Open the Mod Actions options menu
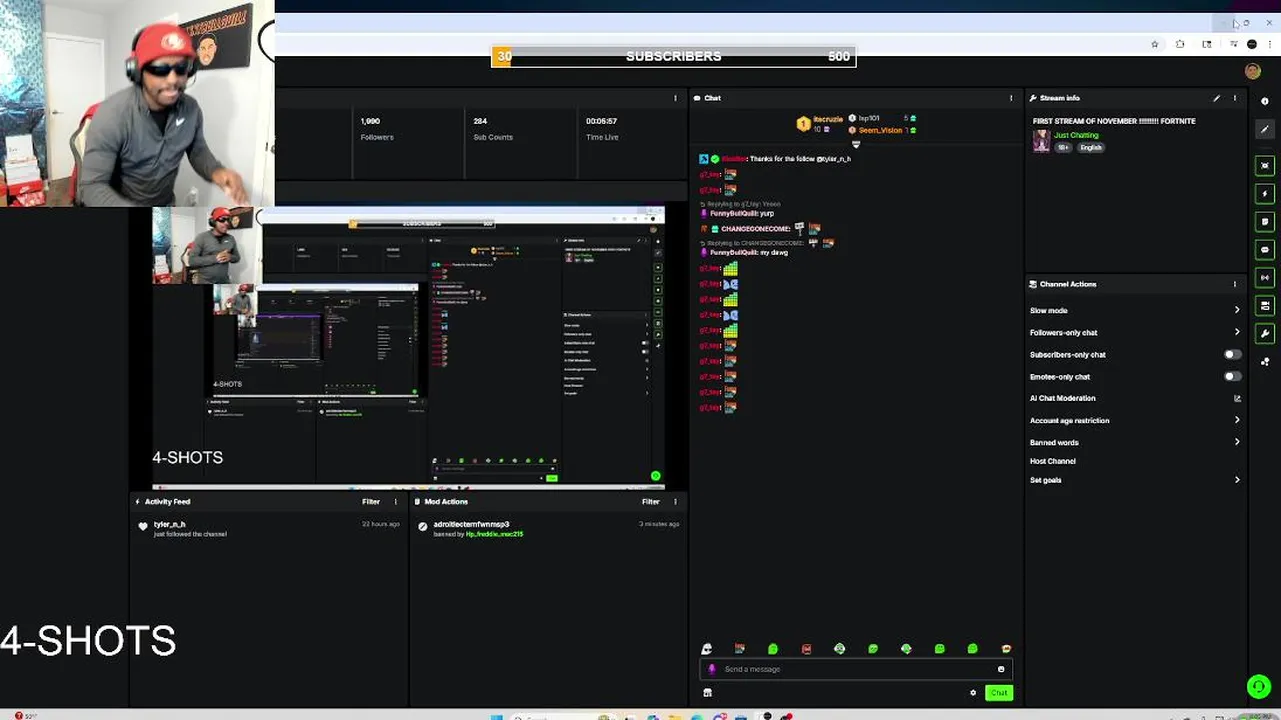Viewport: 1281px width, 720px height. pos(675,502)
